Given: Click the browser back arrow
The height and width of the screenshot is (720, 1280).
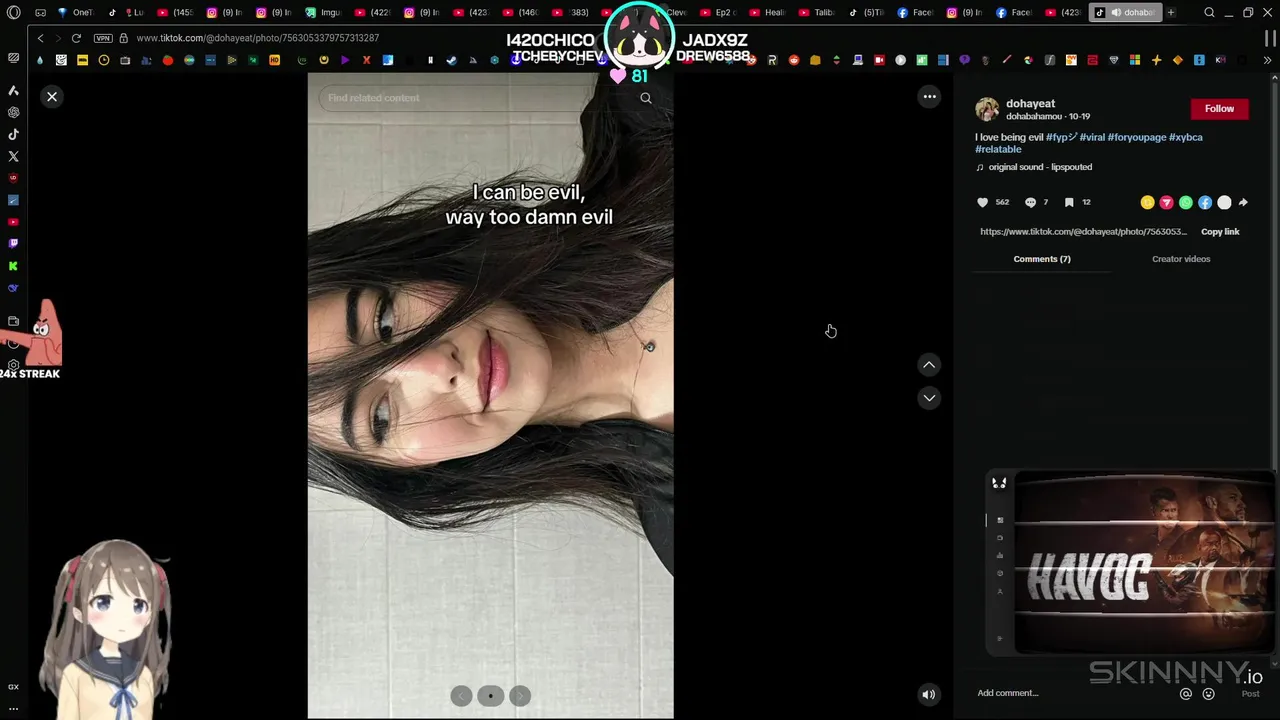Looking at the screenshot, I should coord(40,38).
